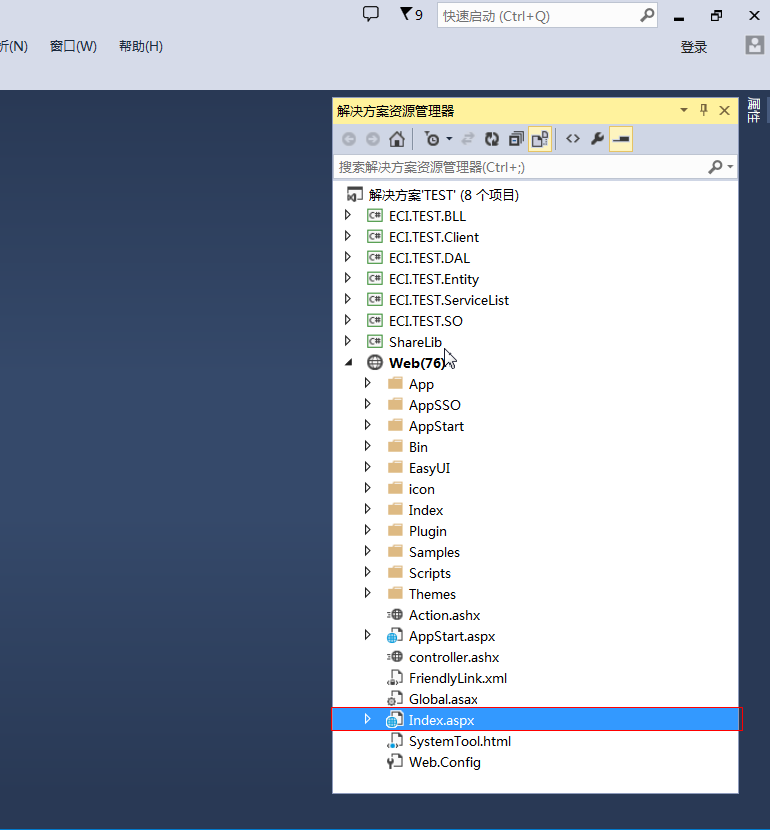Collapse the Web(76) project node
Viewport: 770px width, 830px height.
[x=348, y=363]
